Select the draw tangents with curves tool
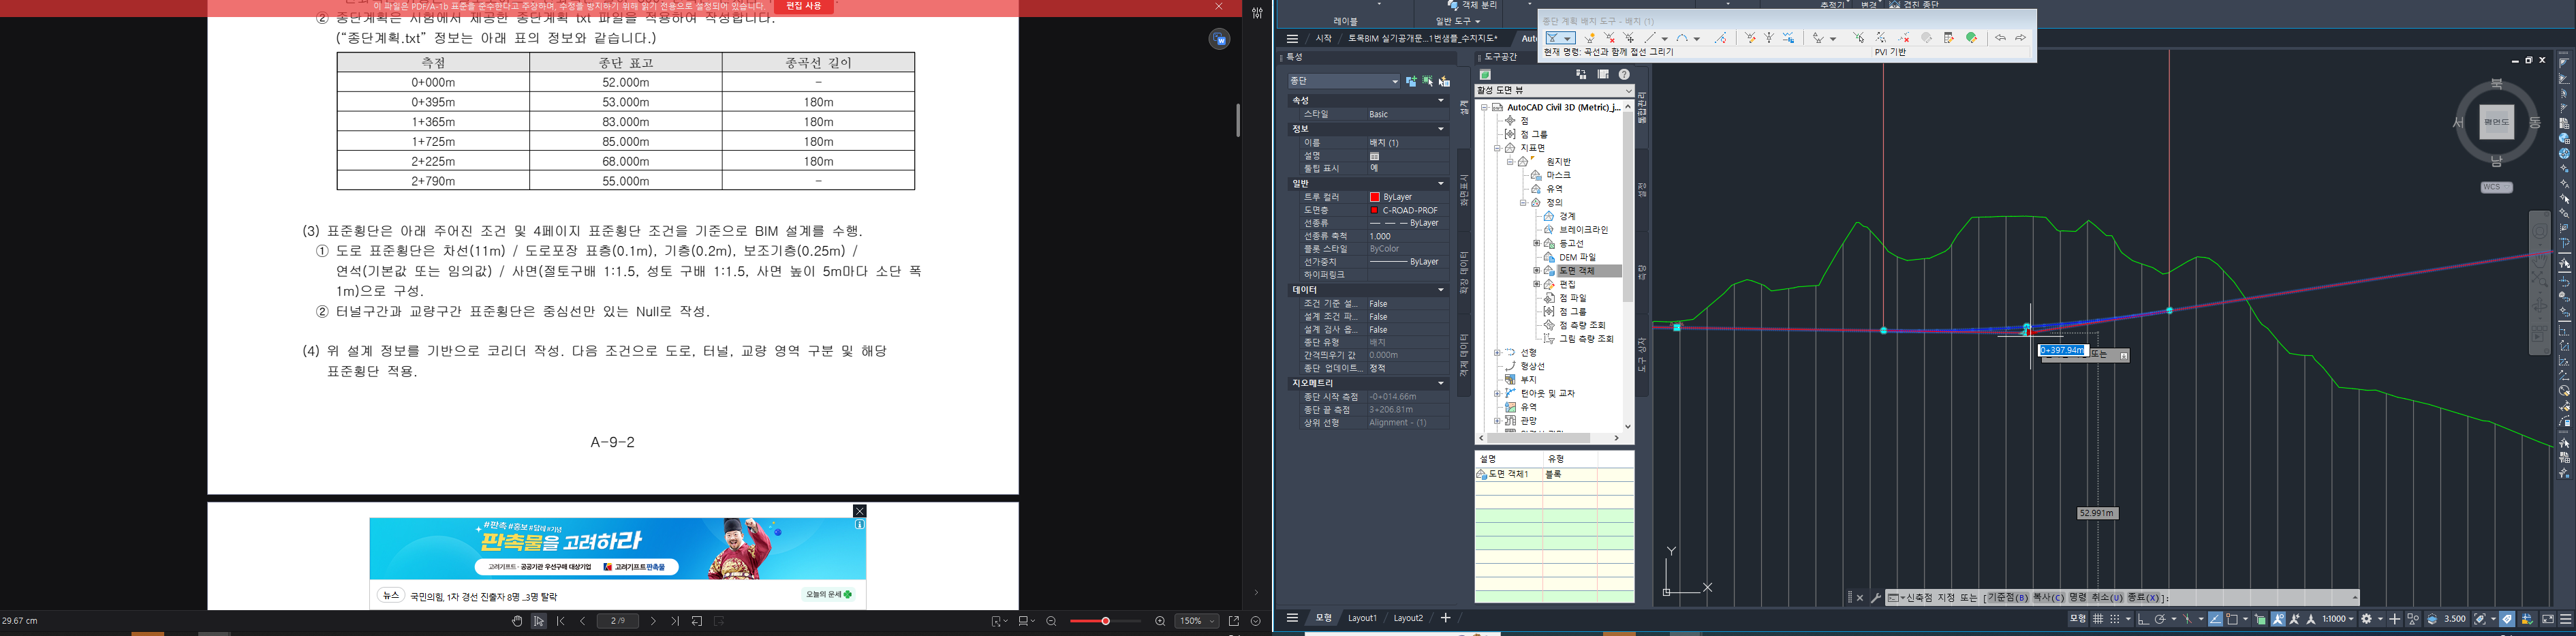The image size is (2576, 636). coord(1553,38)
